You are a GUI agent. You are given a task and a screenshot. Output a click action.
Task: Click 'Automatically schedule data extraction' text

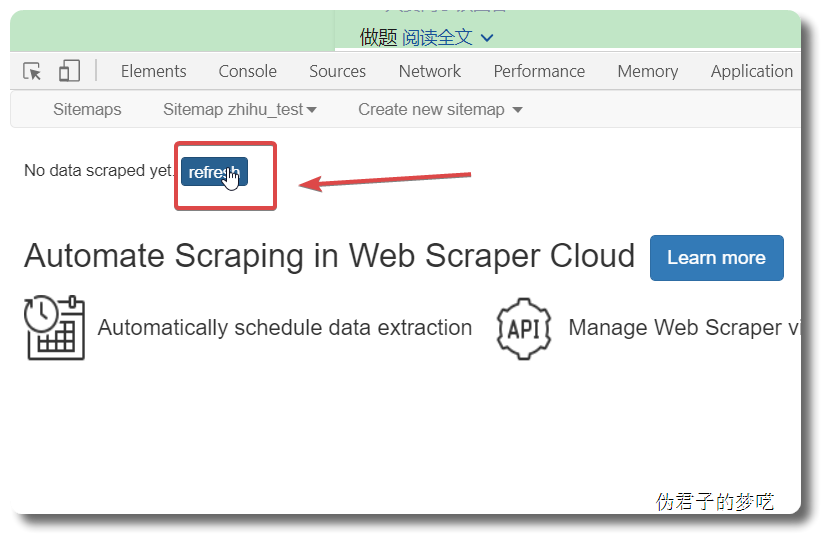point(285,328)
